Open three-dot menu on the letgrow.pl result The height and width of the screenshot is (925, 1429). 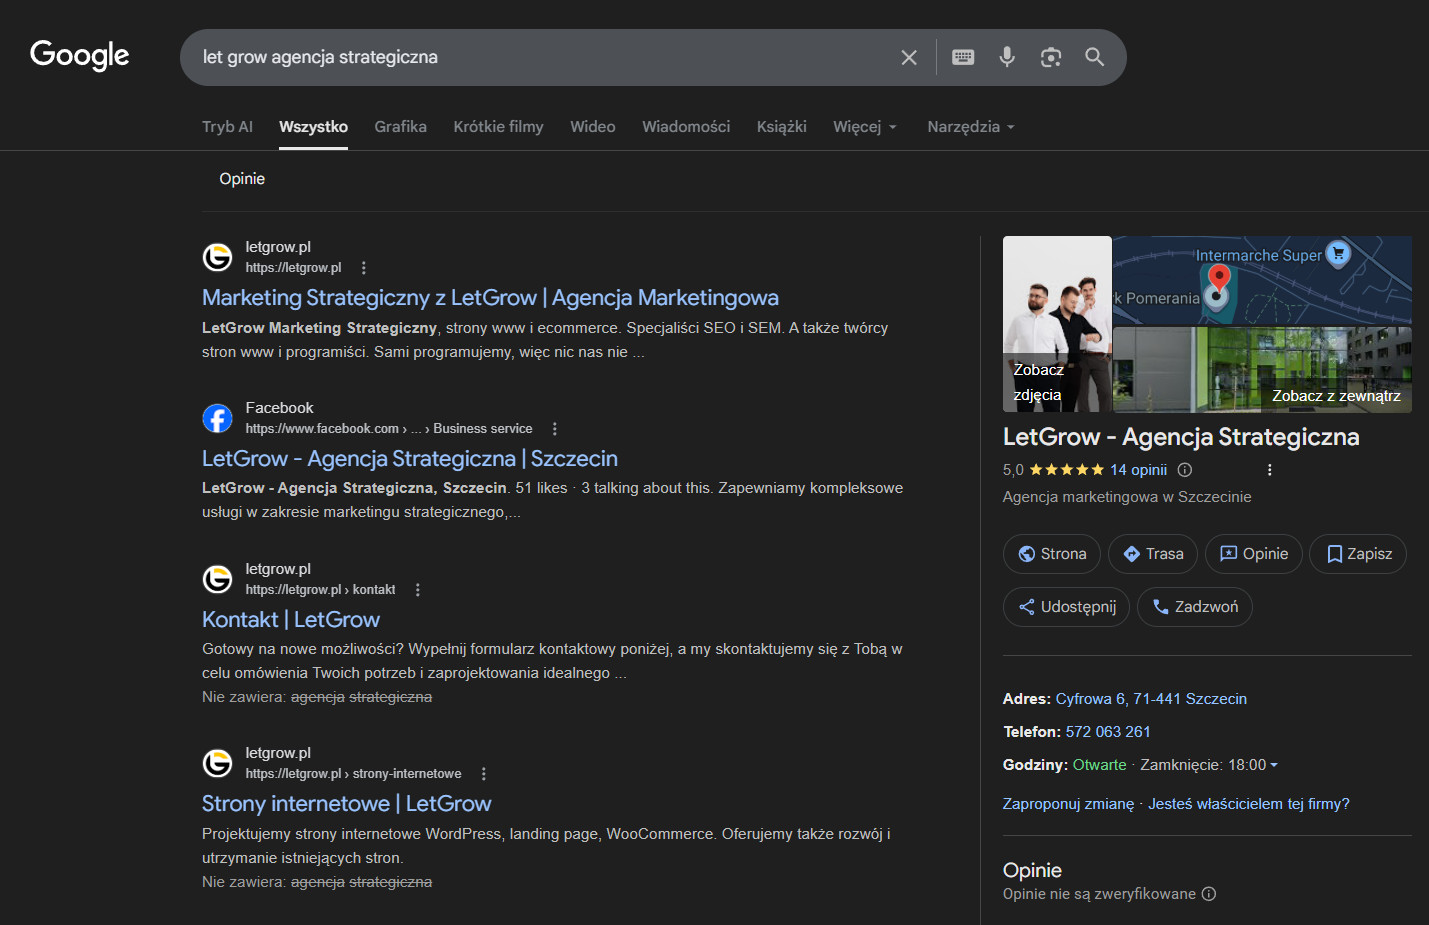[x=363, y=267]
